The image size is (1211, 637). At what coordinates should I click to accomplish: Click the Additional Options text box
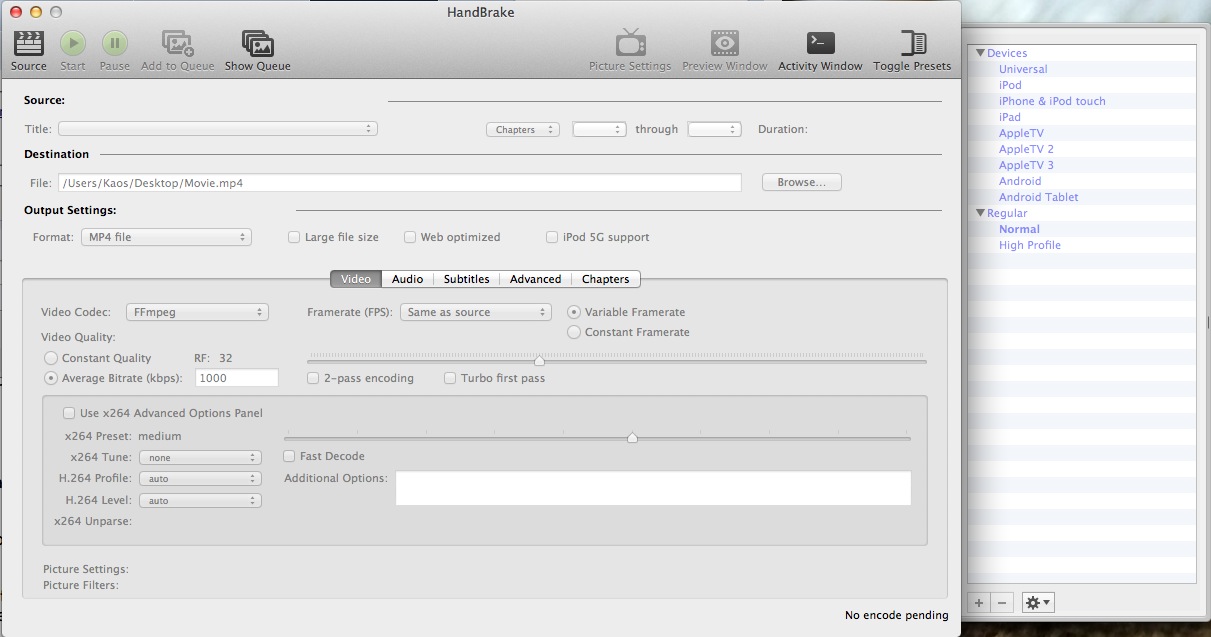[x=654, y=488]
